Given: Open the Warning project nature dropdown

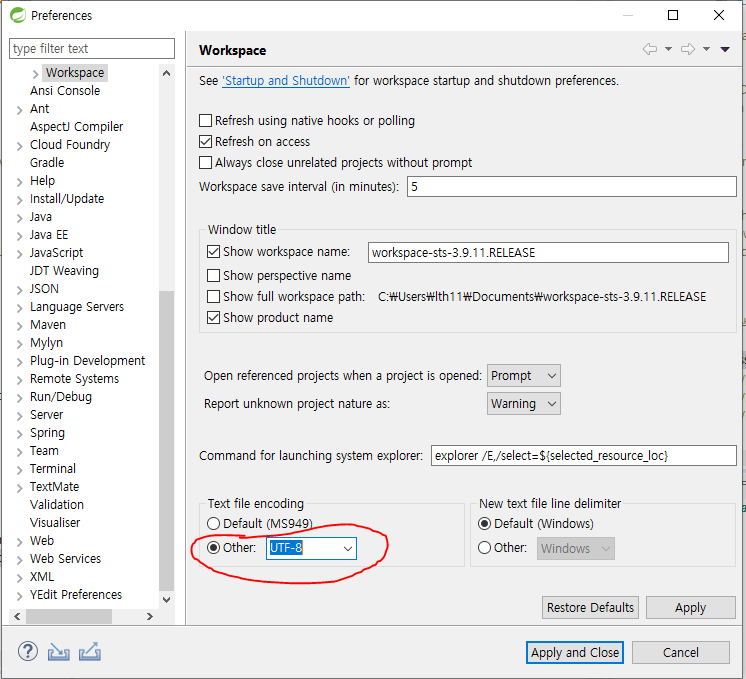Looking at the screenshot, I should 523,404.
